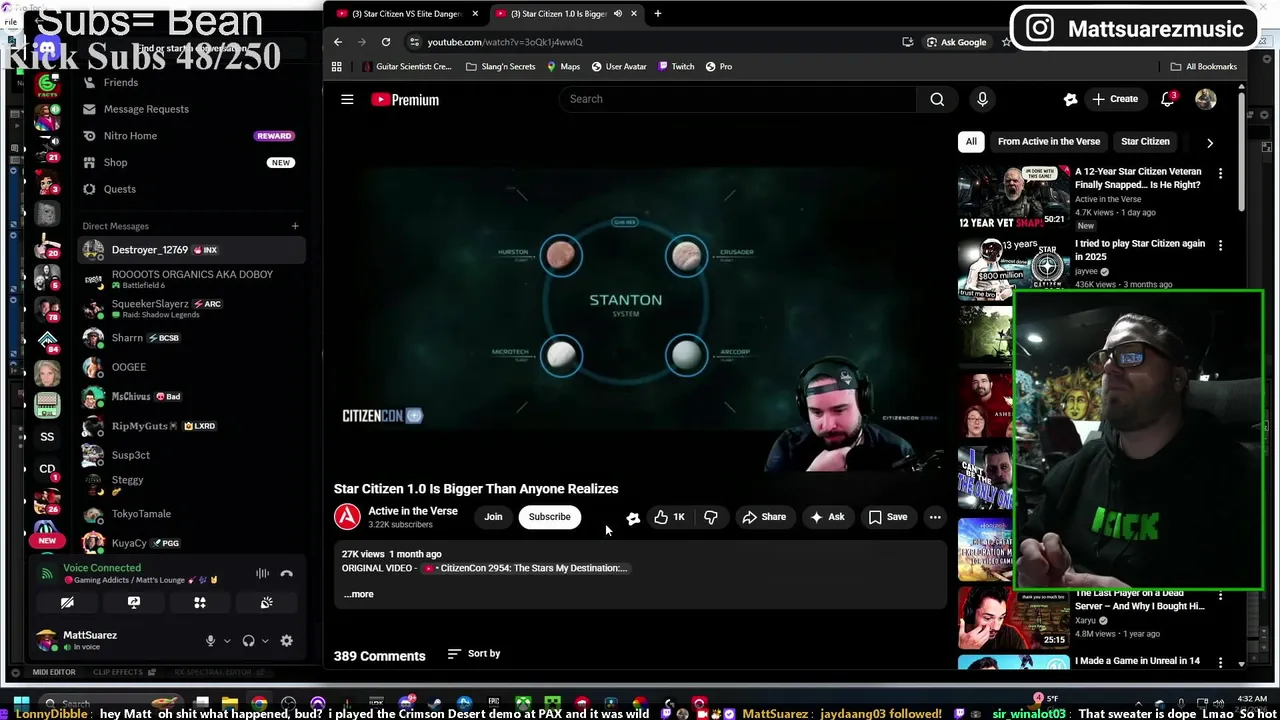Open Discord Friends page

190,82
